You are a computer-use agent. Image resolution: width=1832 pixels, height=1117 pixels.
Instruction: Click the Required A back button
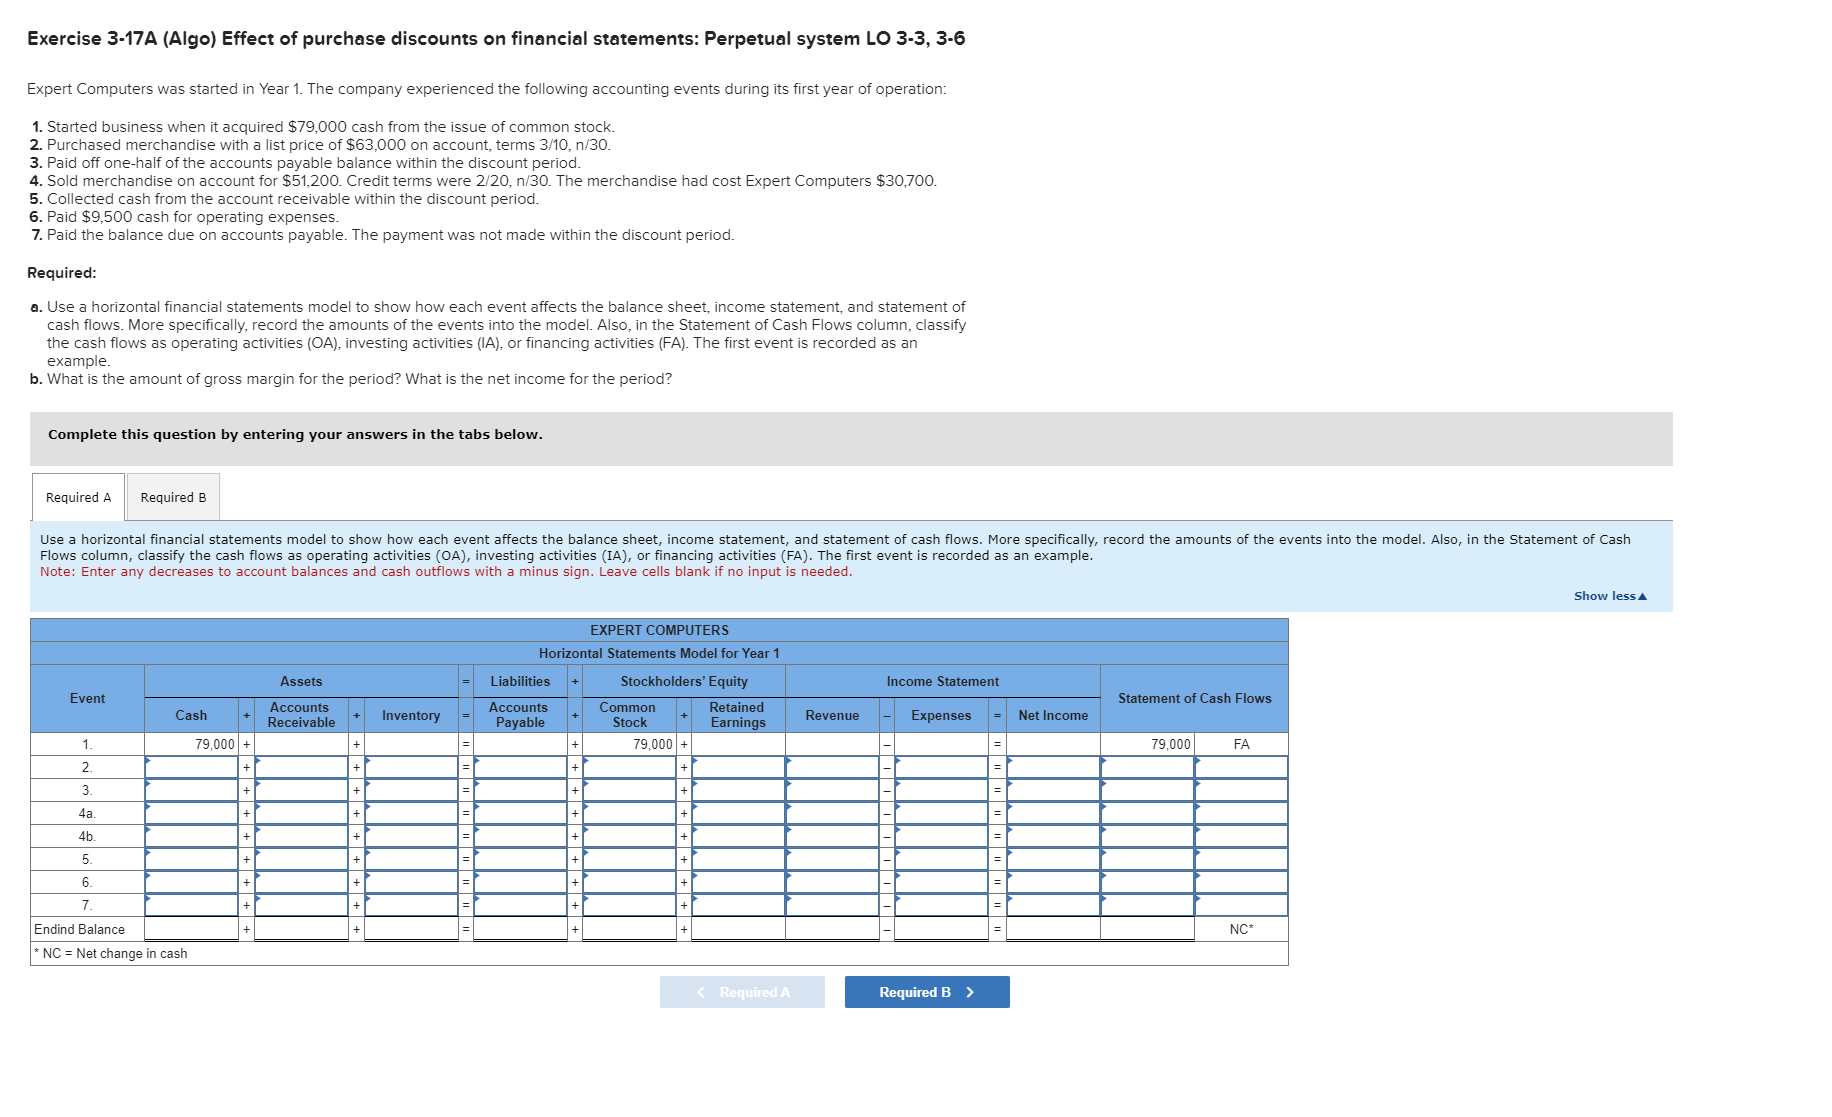(741, 991)
